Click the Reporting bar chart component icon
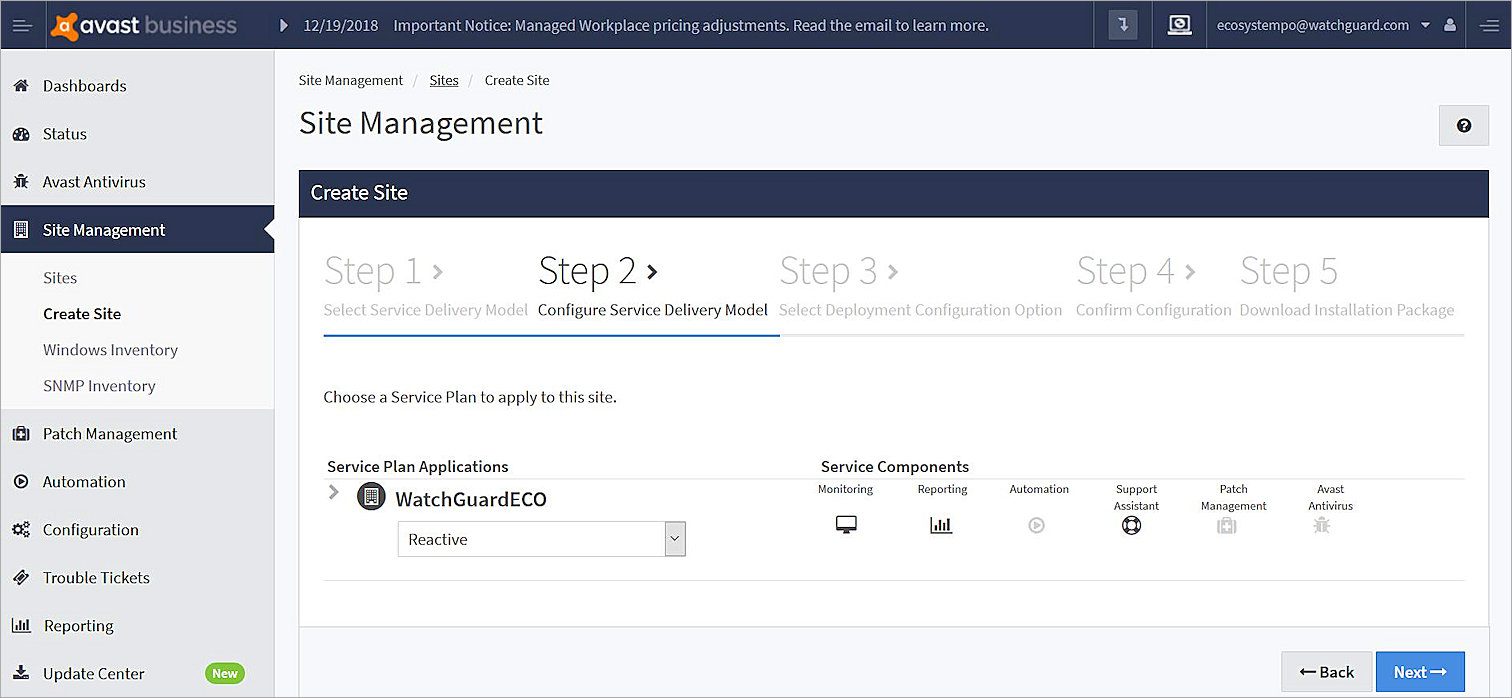The height and width of the screenshot is (698, 1512). (941, 525)
